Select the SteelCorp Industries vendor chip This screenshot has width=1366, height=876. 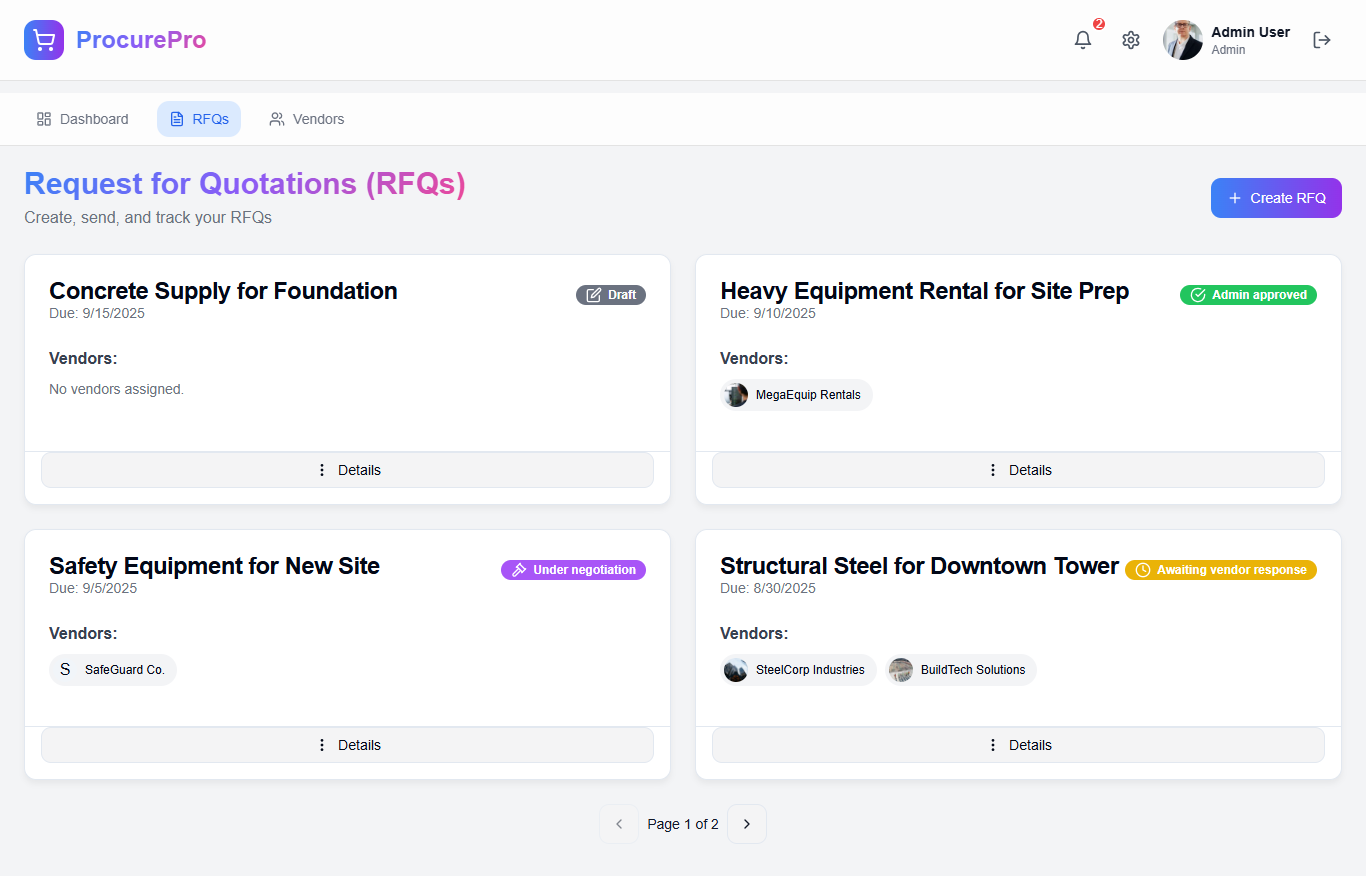click(x=799, y=670)
